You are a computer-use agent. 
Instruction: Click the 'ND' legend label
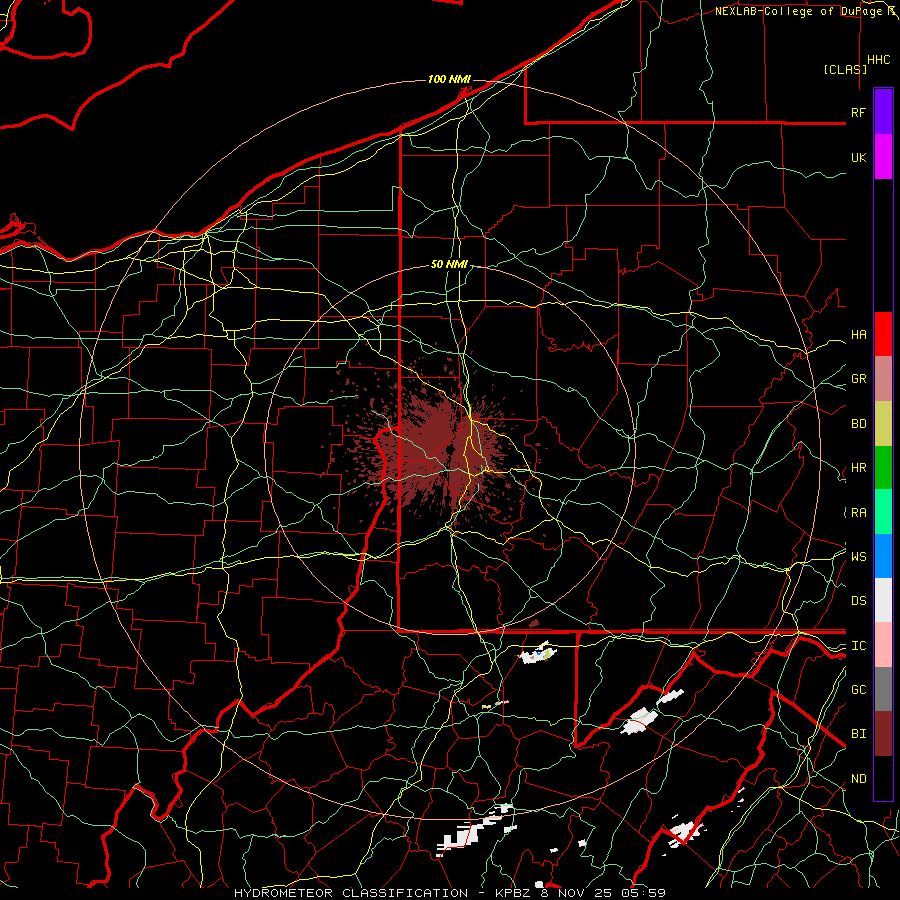coord(858,779)
